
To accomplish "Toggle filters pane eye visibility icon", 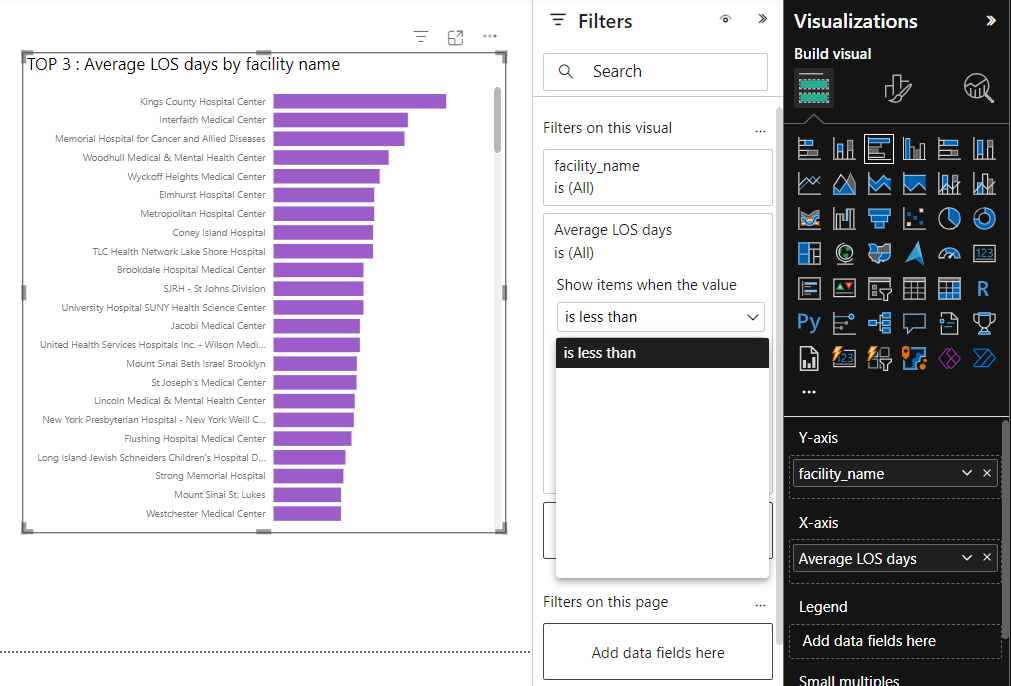I will pyautogui.click(x=725, y=19).
